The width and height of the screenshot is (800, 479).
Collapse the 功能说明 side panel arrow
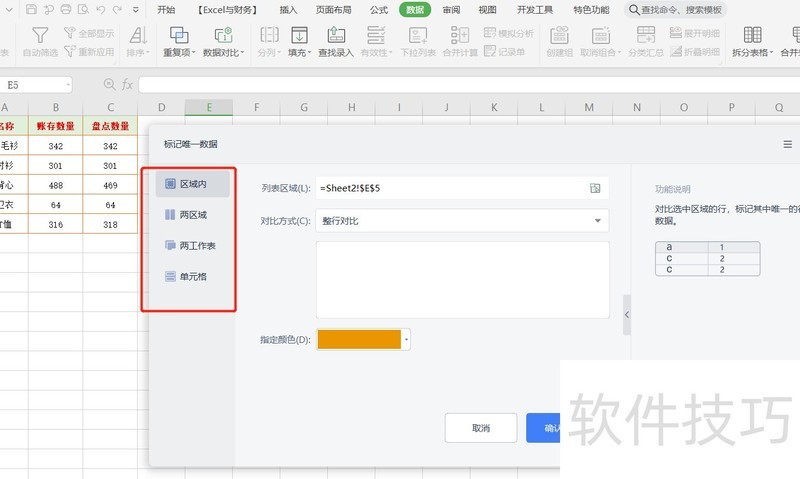[x=626, y=314]
